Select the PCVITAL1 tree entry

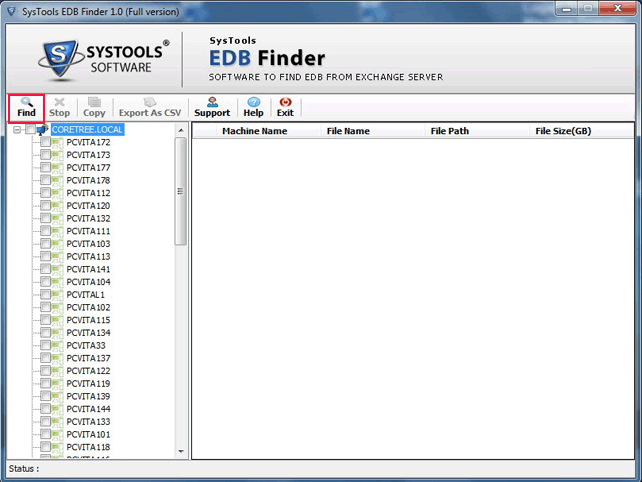tap(86, 295)
